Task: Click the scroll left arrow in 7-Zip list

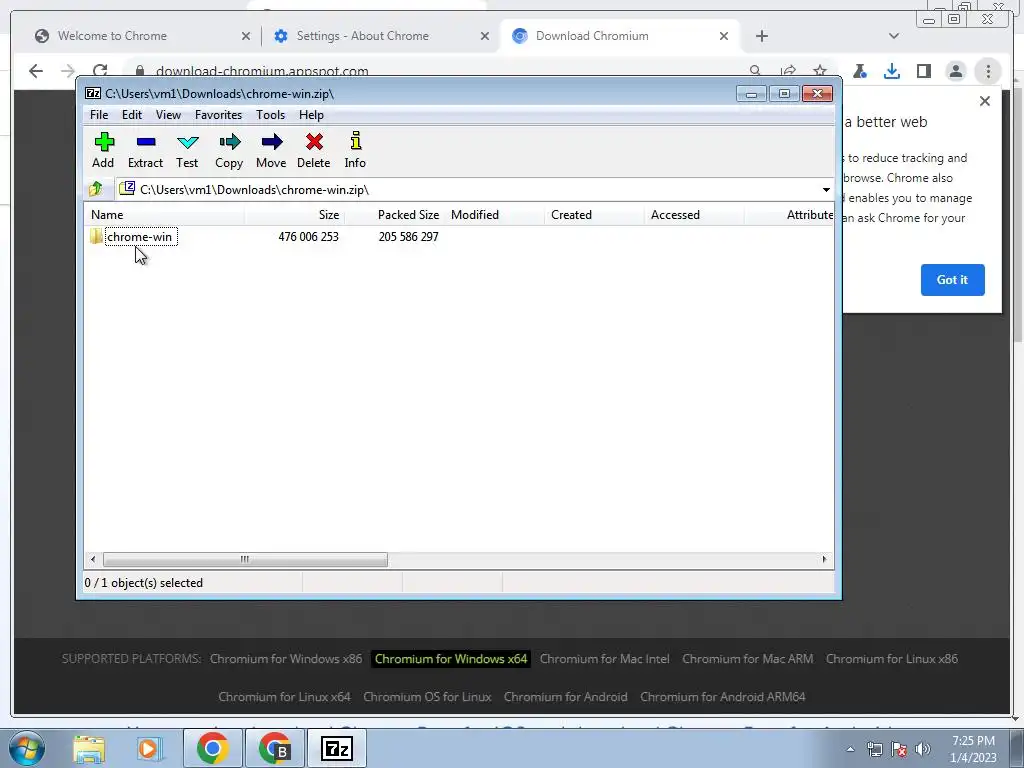Action: point(93,560)
